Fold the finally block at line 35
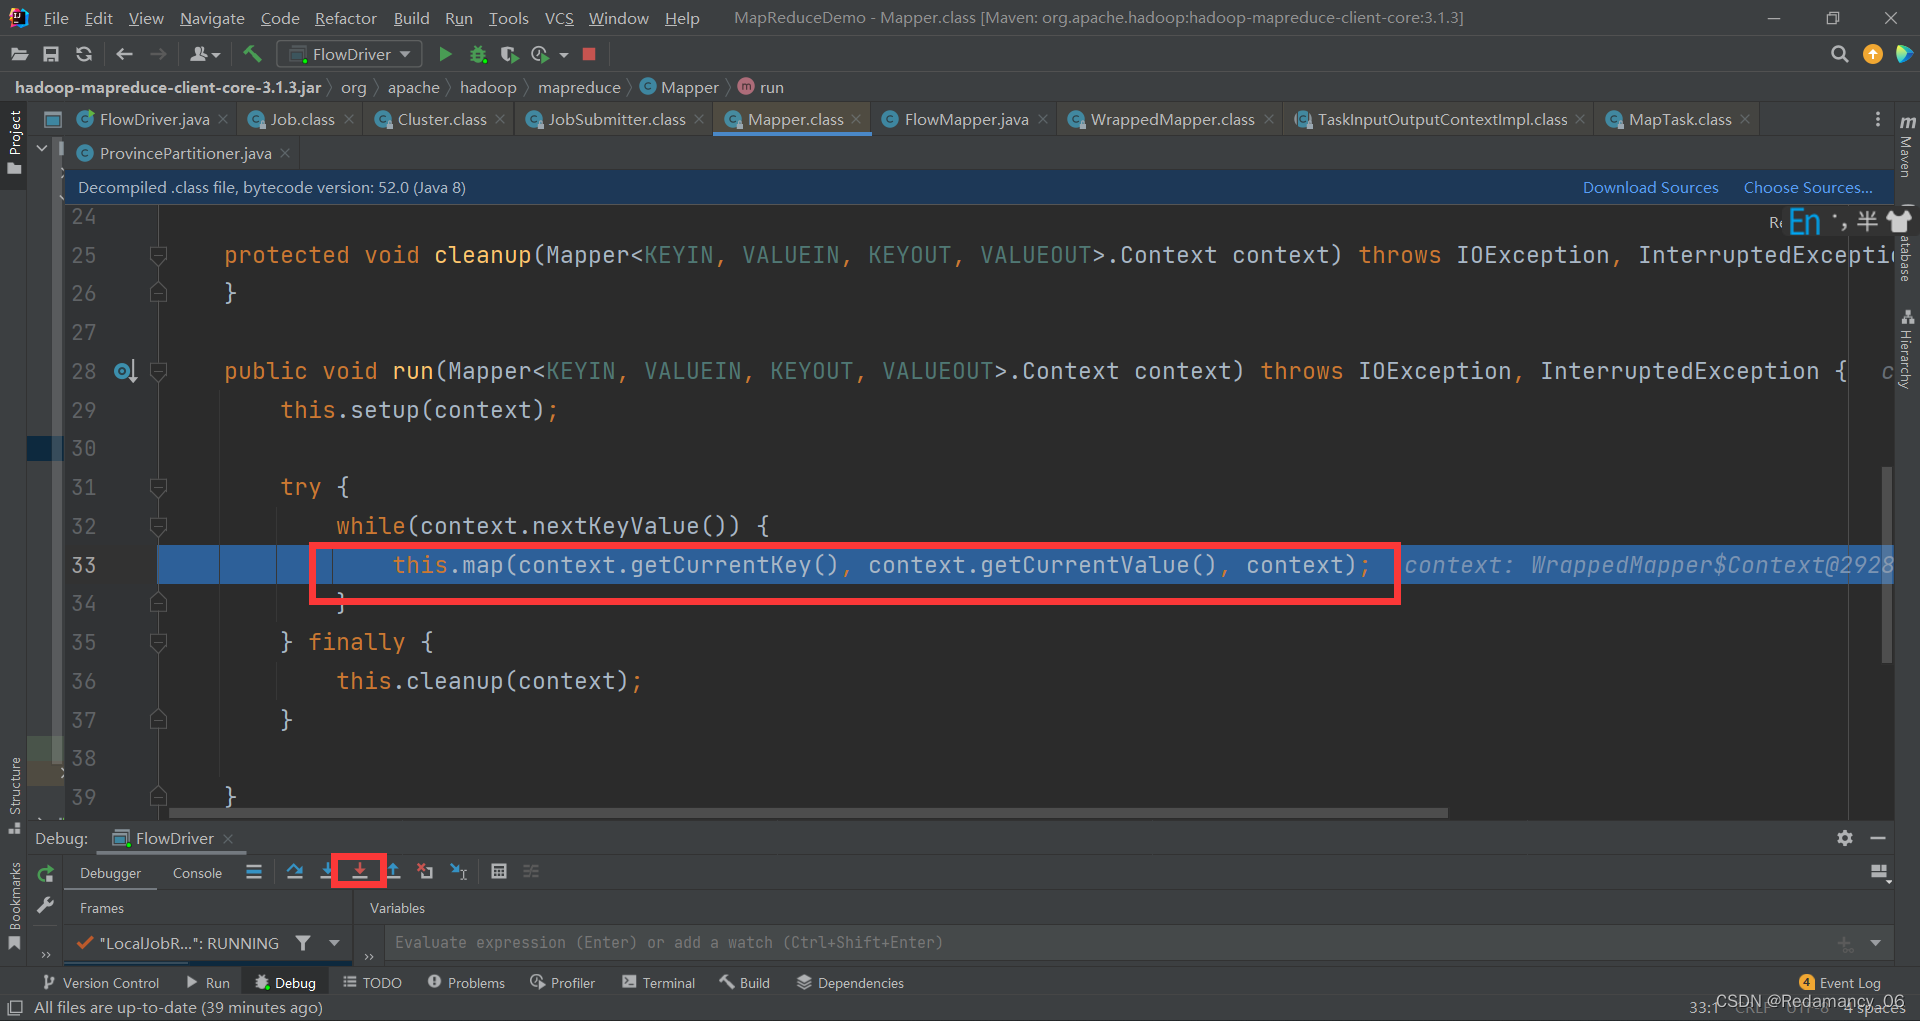This screenshot has height=1021, width=1920. click(x=158, y=642)
